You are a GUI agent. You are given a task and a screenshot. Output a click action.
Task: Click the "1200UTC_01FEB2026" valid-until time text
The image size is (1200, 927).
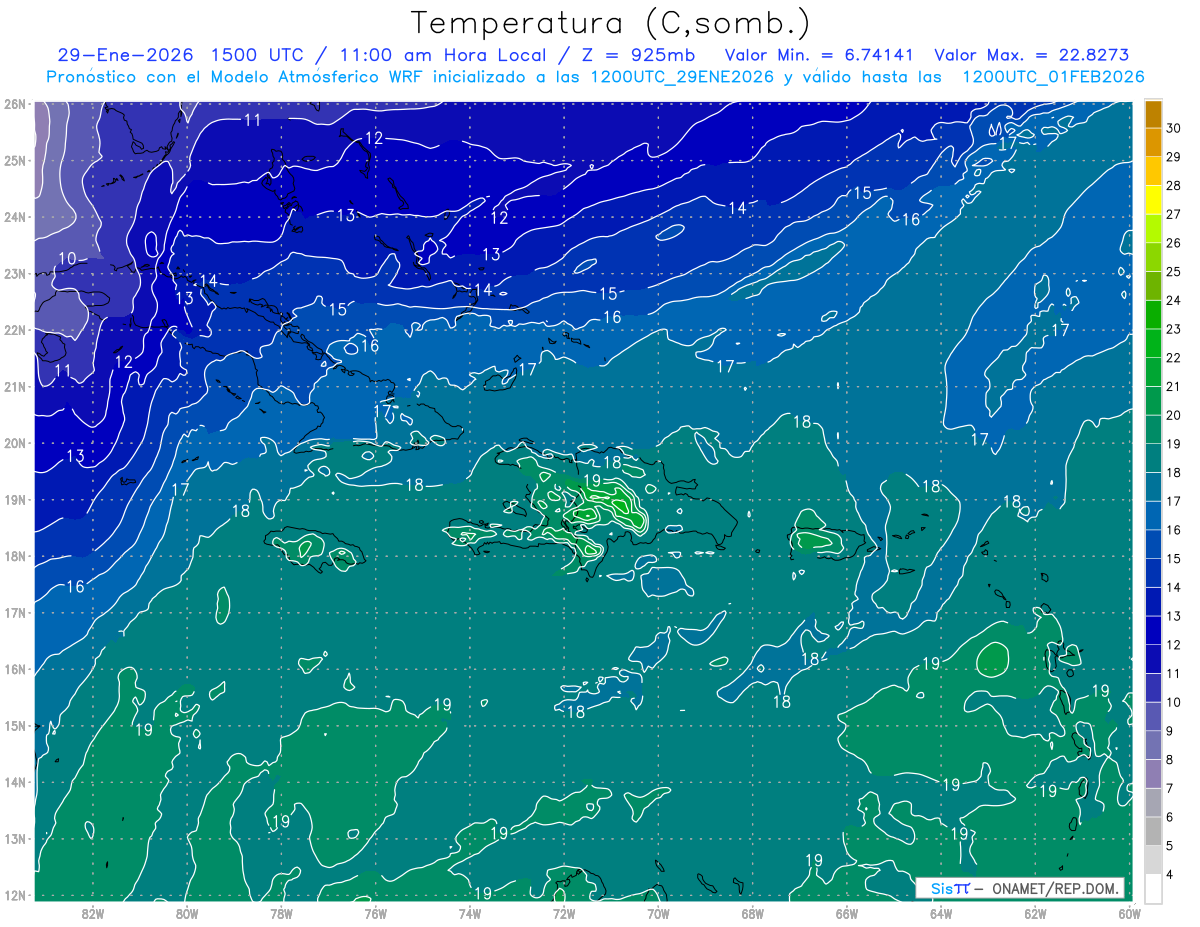tap(1054, 77)
